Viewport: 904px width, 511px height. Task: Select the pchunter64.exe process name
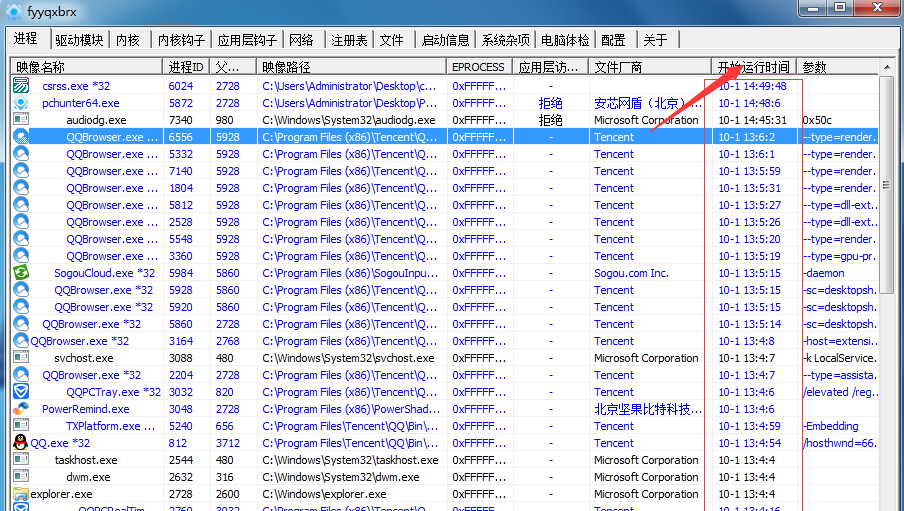click(x=81, y=103)
